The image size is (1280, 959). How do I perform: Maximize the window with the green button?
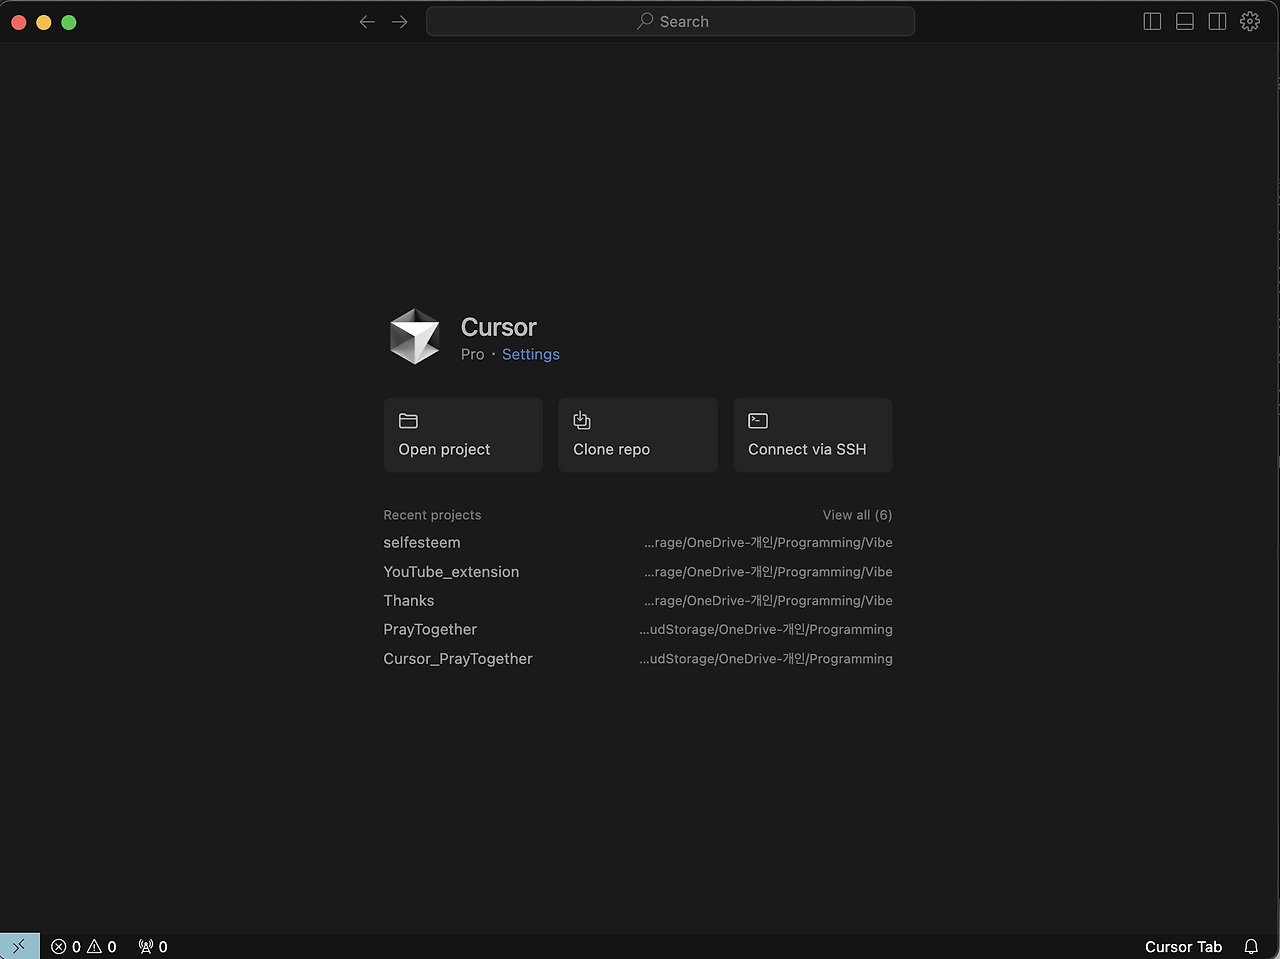[69, 22]
